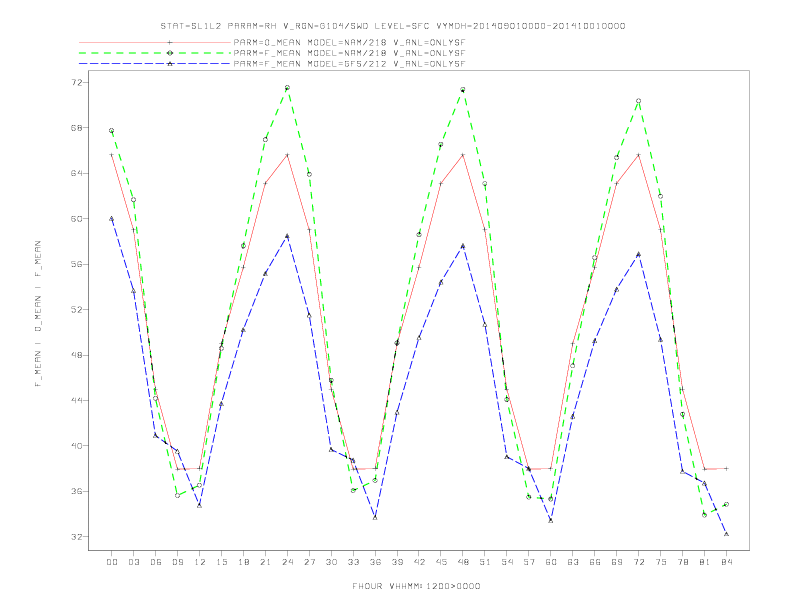Click x-axis tick label 84
792x612 pixels.
pyautogui.click(x=726, y=562)
